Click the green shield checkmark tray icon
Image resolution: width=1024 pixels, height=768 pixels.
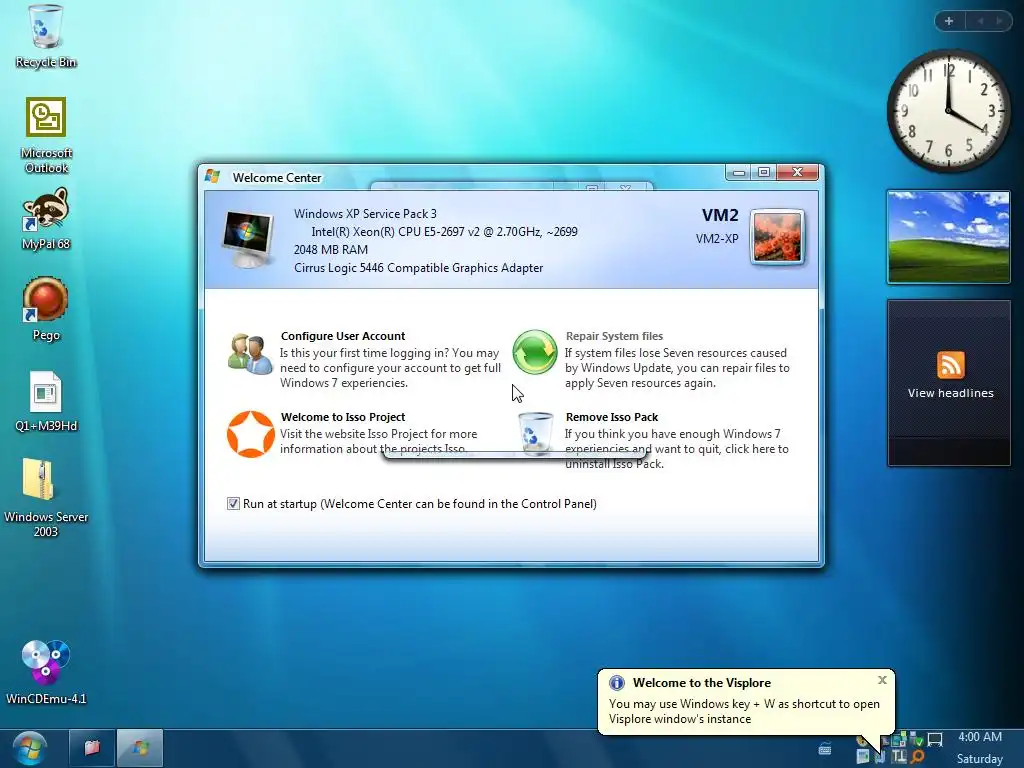[916, 741]
